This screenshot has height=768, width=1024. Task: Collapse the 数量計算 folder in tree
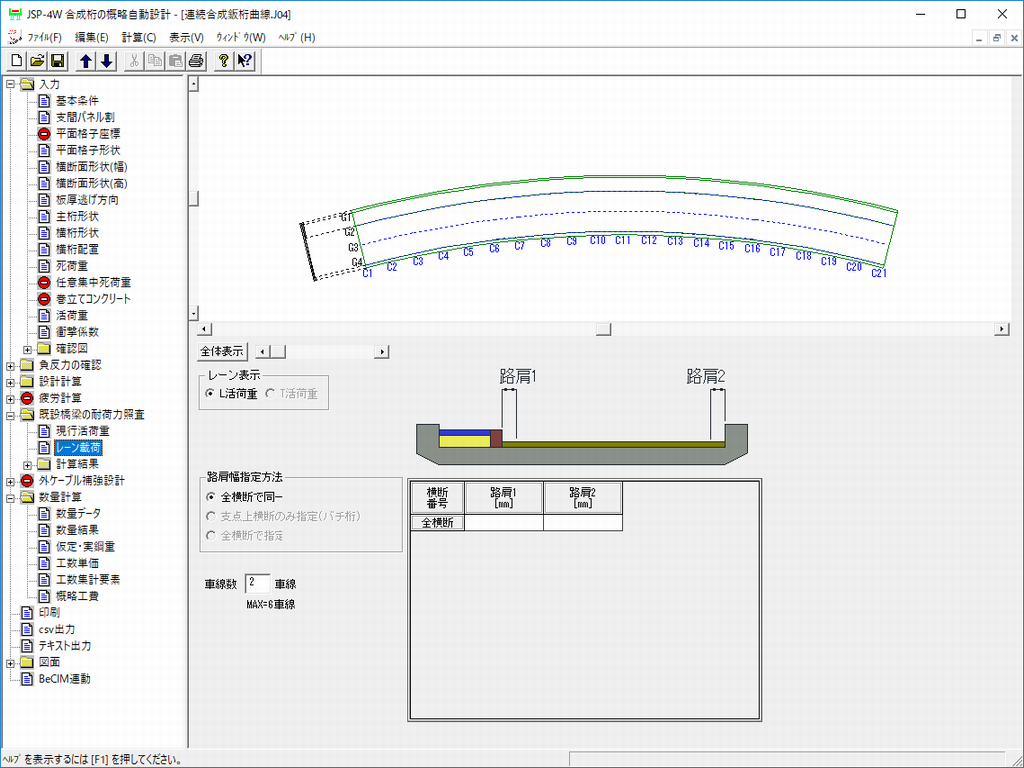11,497
